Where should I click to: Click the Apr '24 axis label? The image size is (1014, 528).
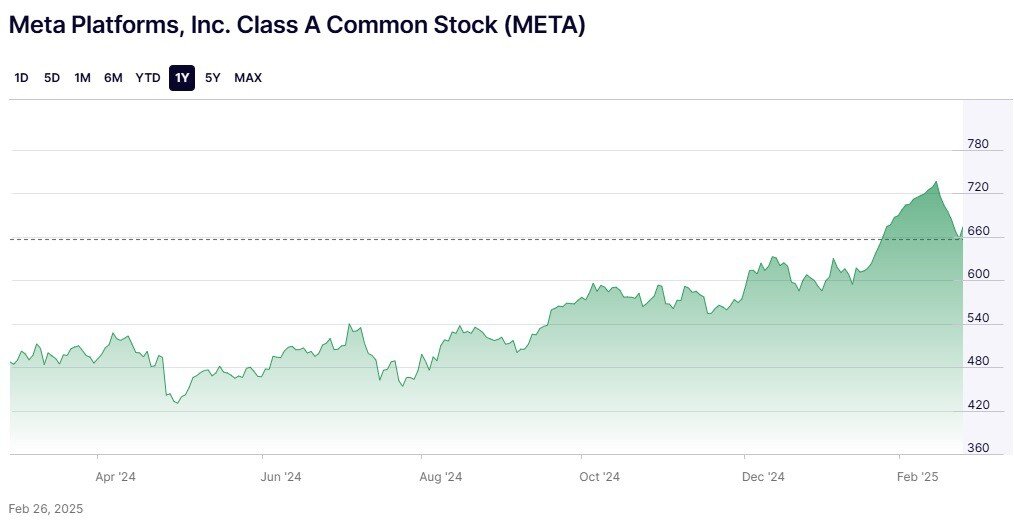pyautogui.click(x=115, y=477)
